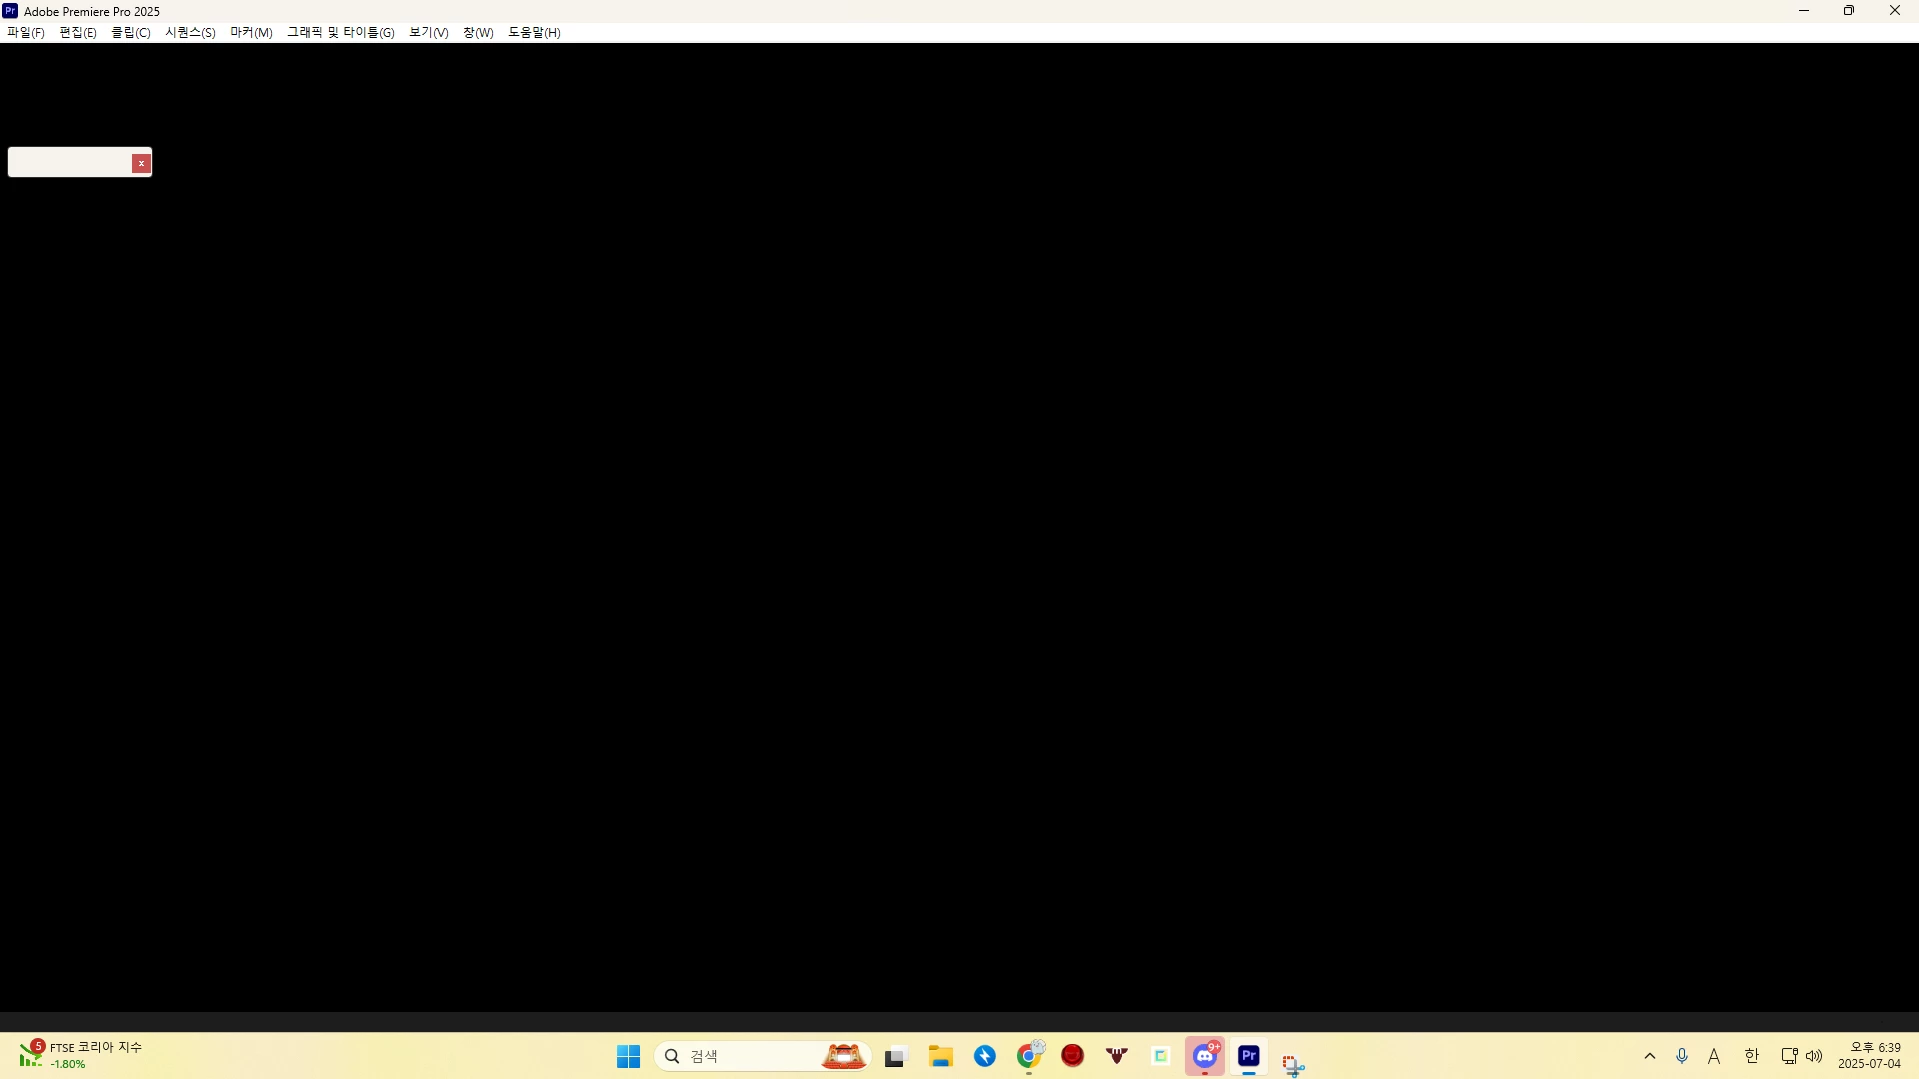Open the 창(W) menu
Viewport: 1919px width, 1079px height.
click(x=478, y=33)
